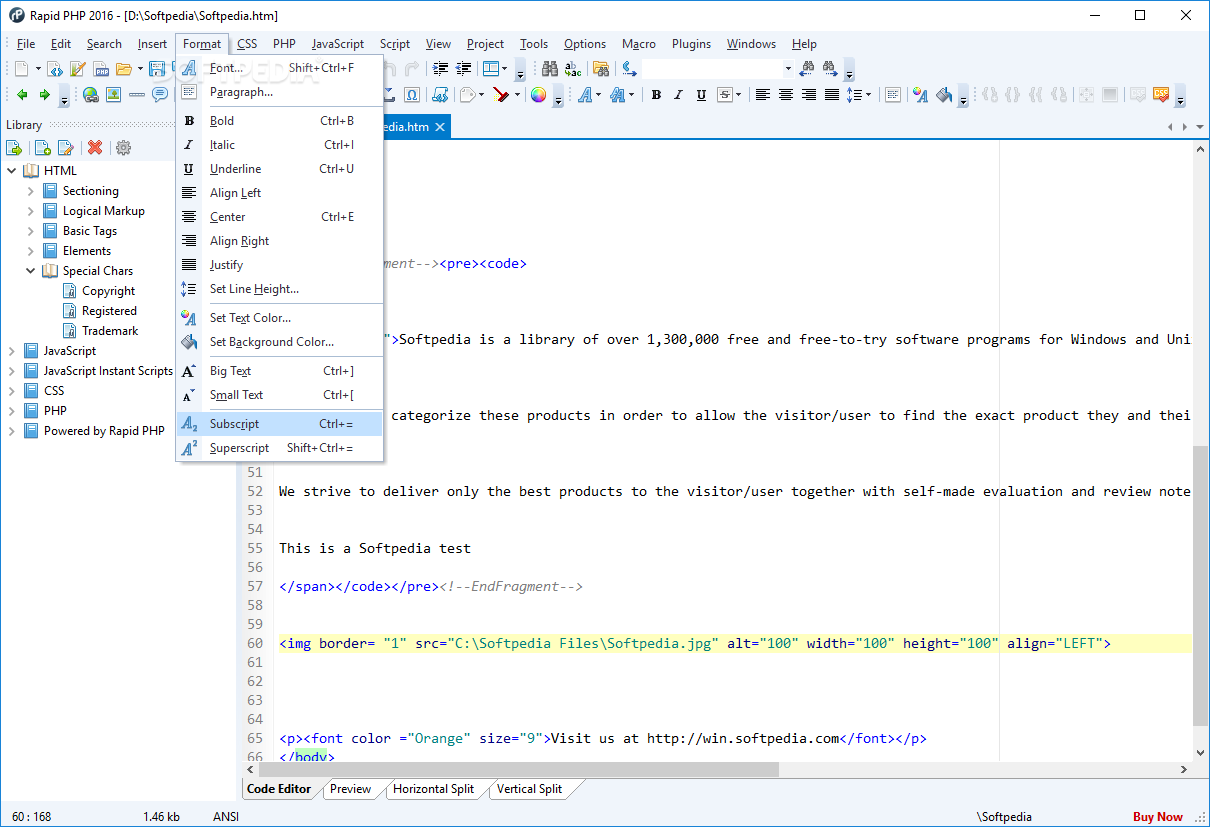1210x827 pixels.
Task: Click inside the quick search input field
Action: (711, 69)
